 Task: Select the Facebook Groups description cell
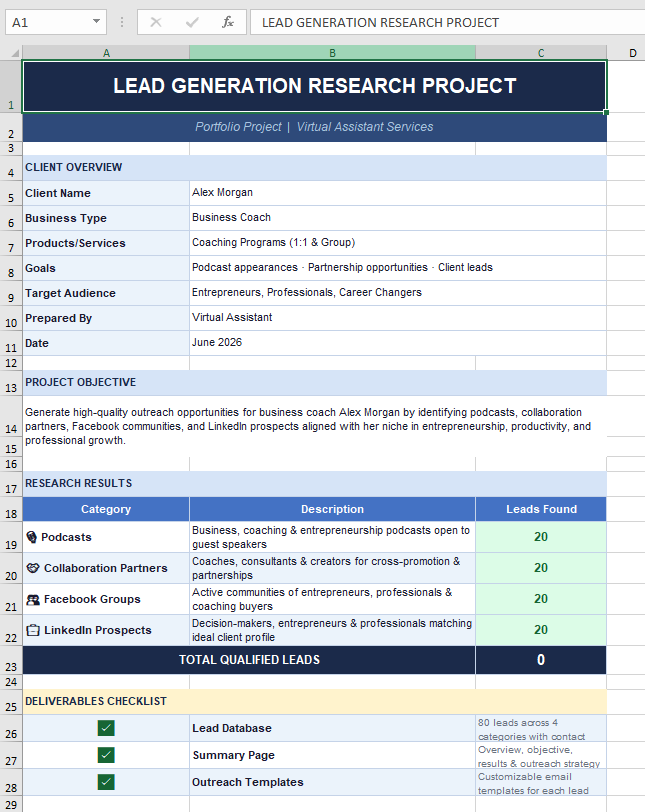pos(332,599)
